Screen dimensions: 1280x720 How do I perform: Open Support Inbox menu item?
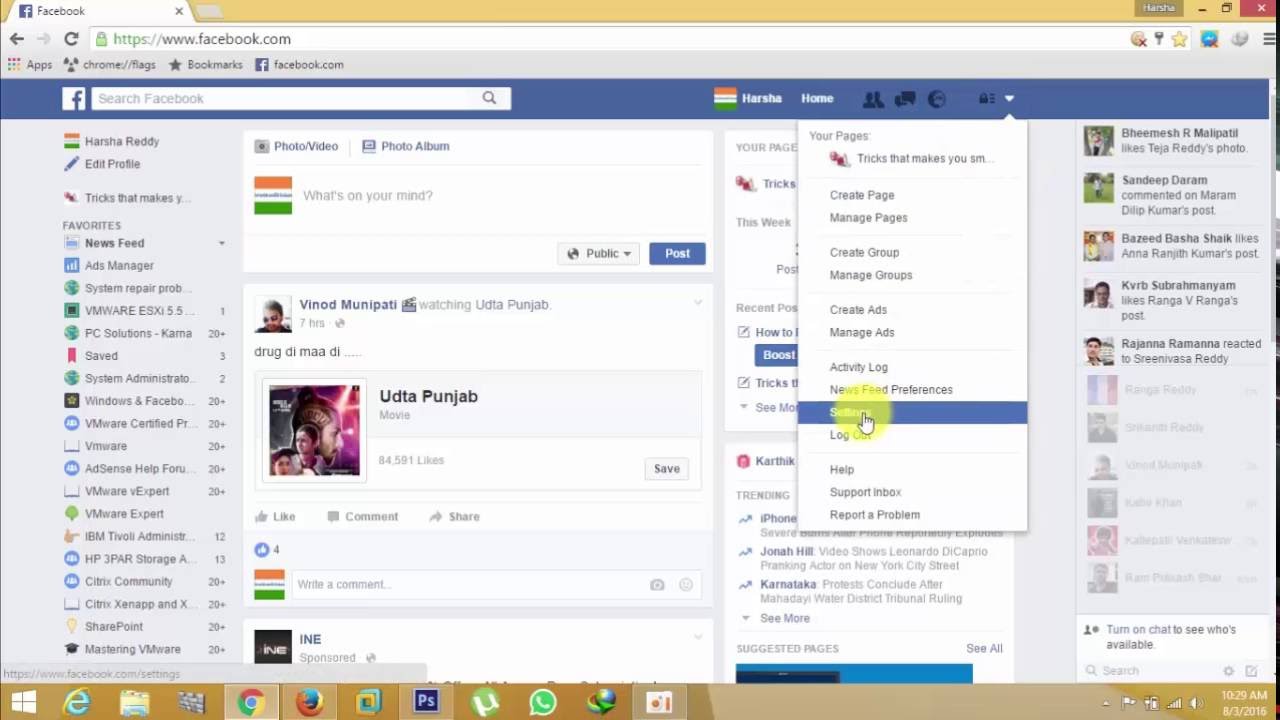[x=865, y=492]
